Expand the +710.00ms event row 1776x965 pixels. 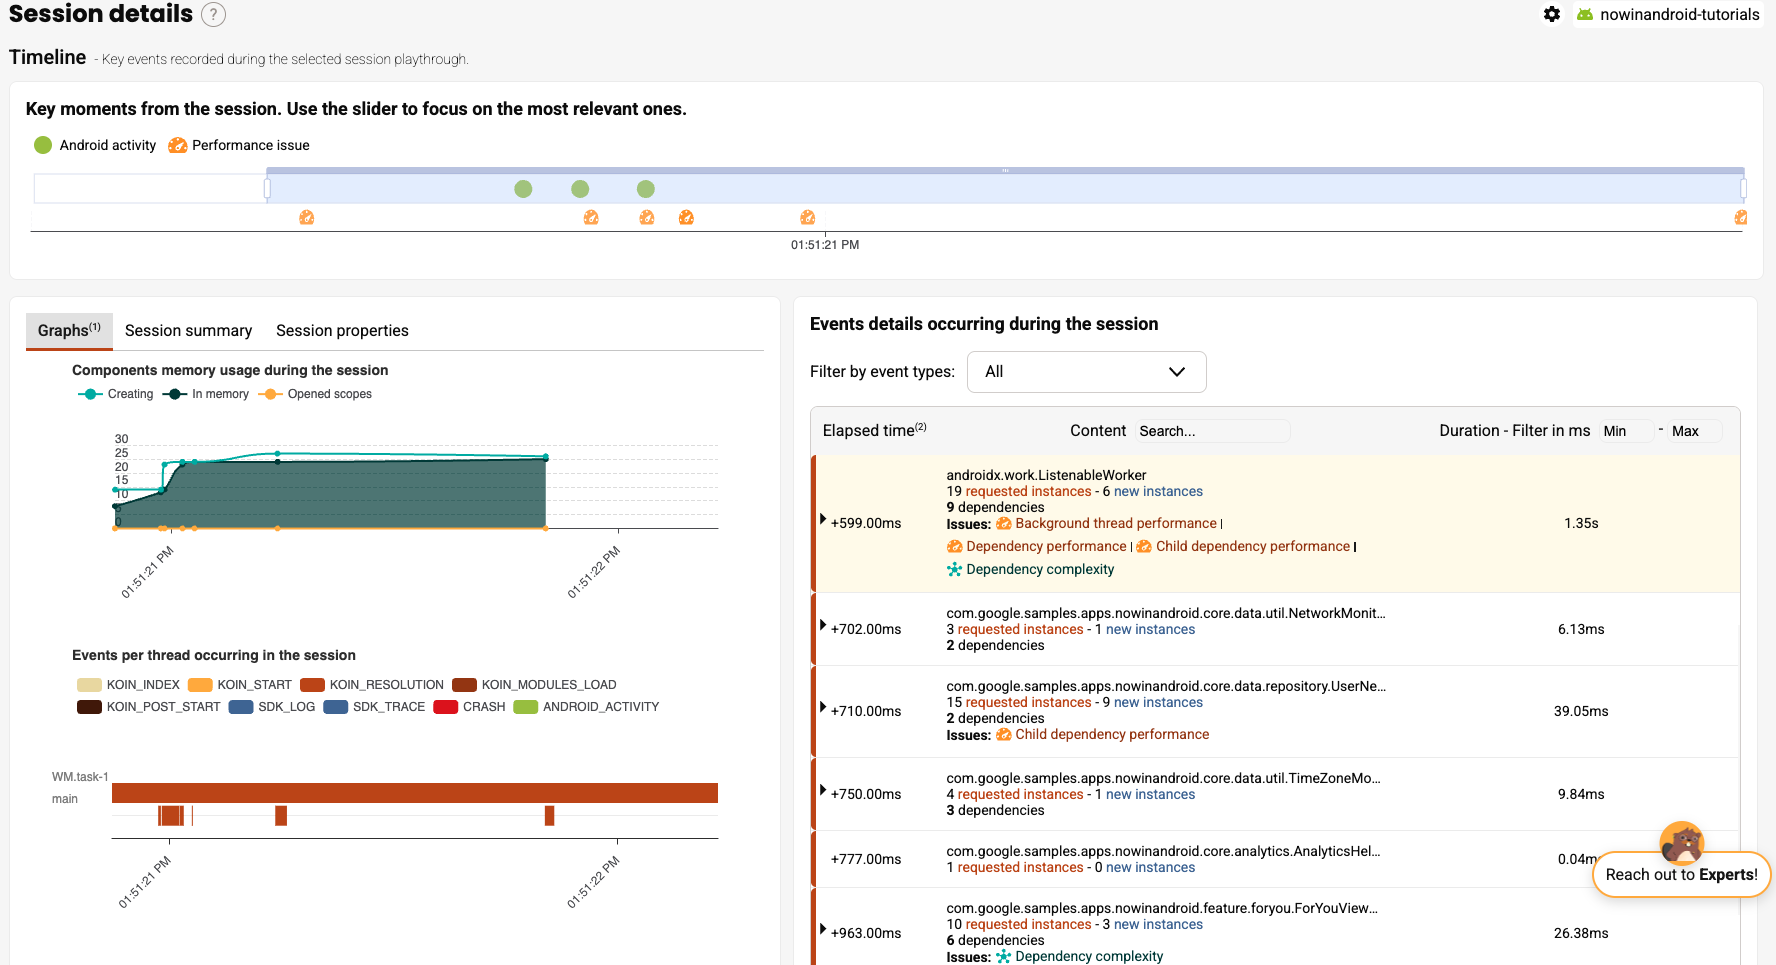(x=823, y=708)
